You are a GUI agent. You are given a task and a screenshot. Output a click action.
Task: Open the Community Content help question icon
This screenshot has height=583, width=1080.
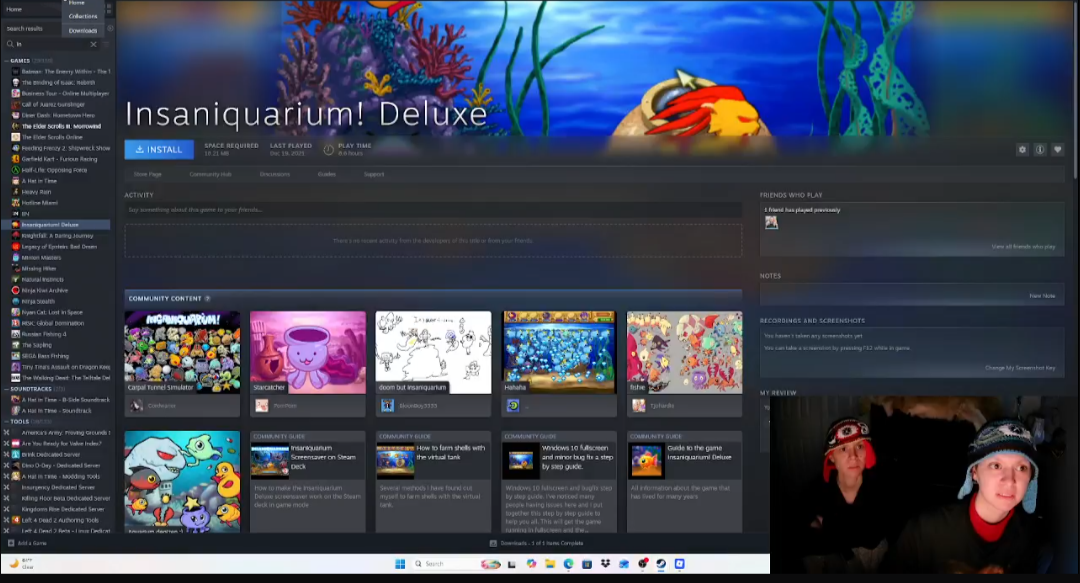(x=207, y=298)
